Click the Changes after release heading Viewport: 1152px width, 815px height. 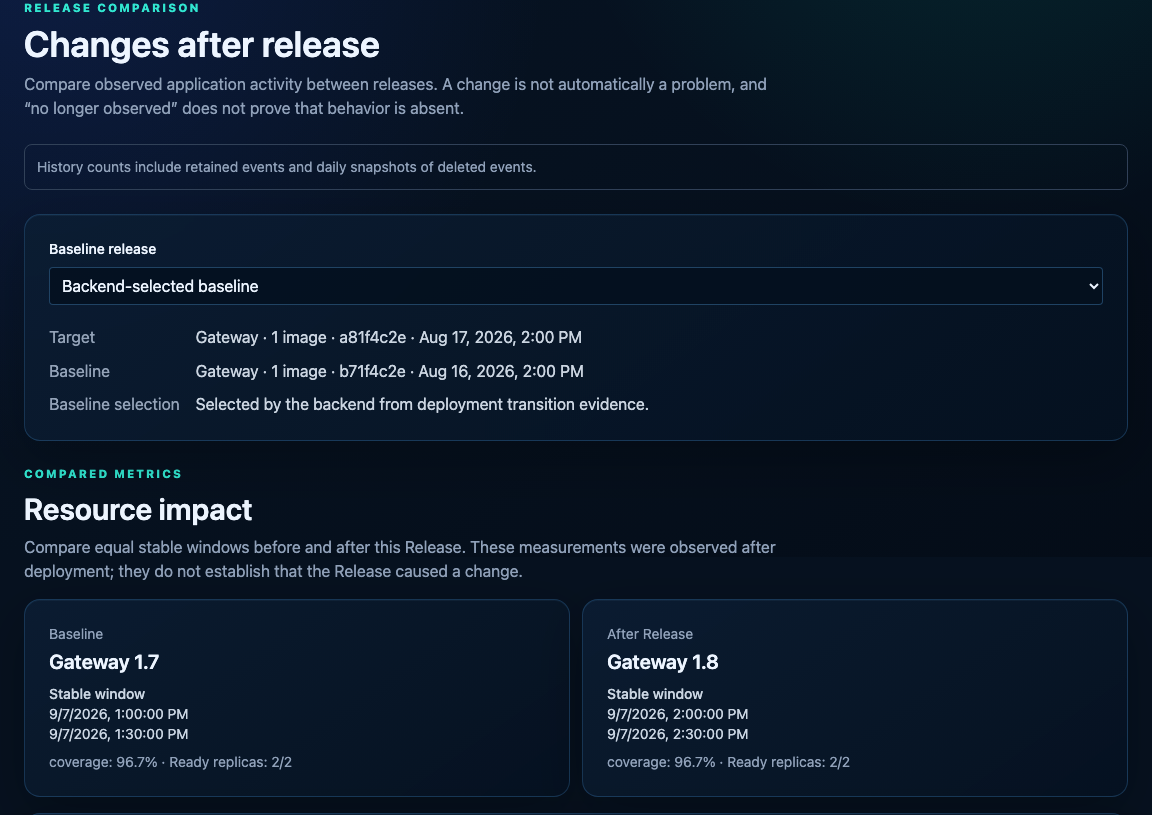click(201, 45)
